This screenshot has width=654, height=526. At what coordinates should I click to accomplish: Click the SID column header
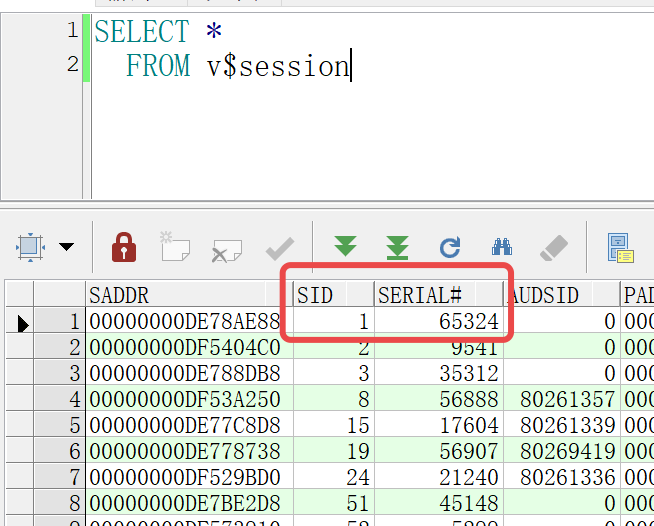pyautogui.click(x=332, y=295)
